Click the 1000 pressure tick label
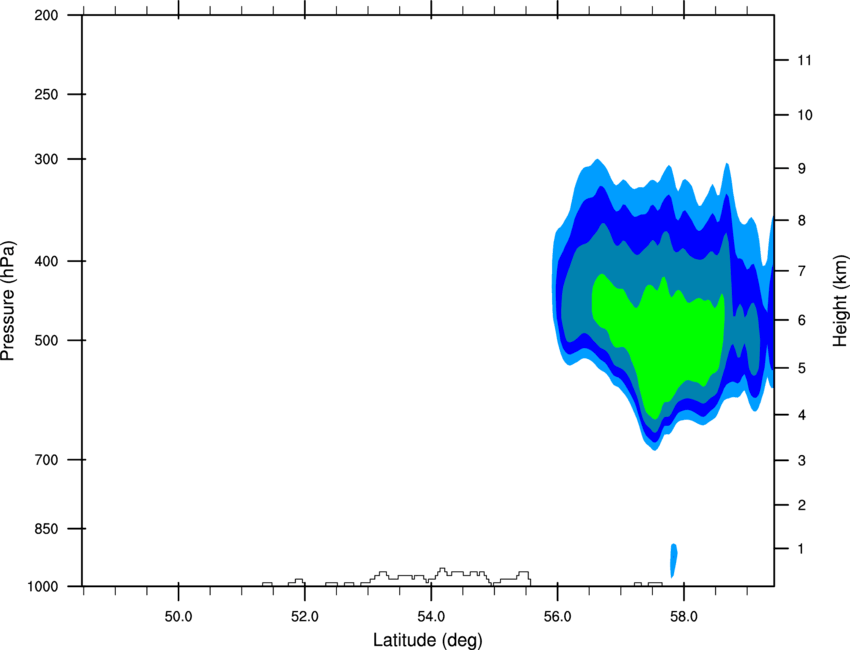 click(x=43, y=586)
